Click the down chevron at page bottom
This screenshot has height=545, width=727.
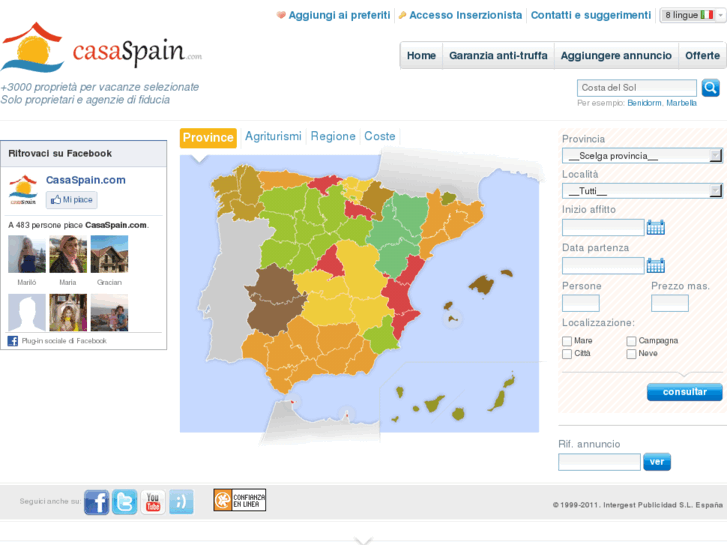(364, 540)
